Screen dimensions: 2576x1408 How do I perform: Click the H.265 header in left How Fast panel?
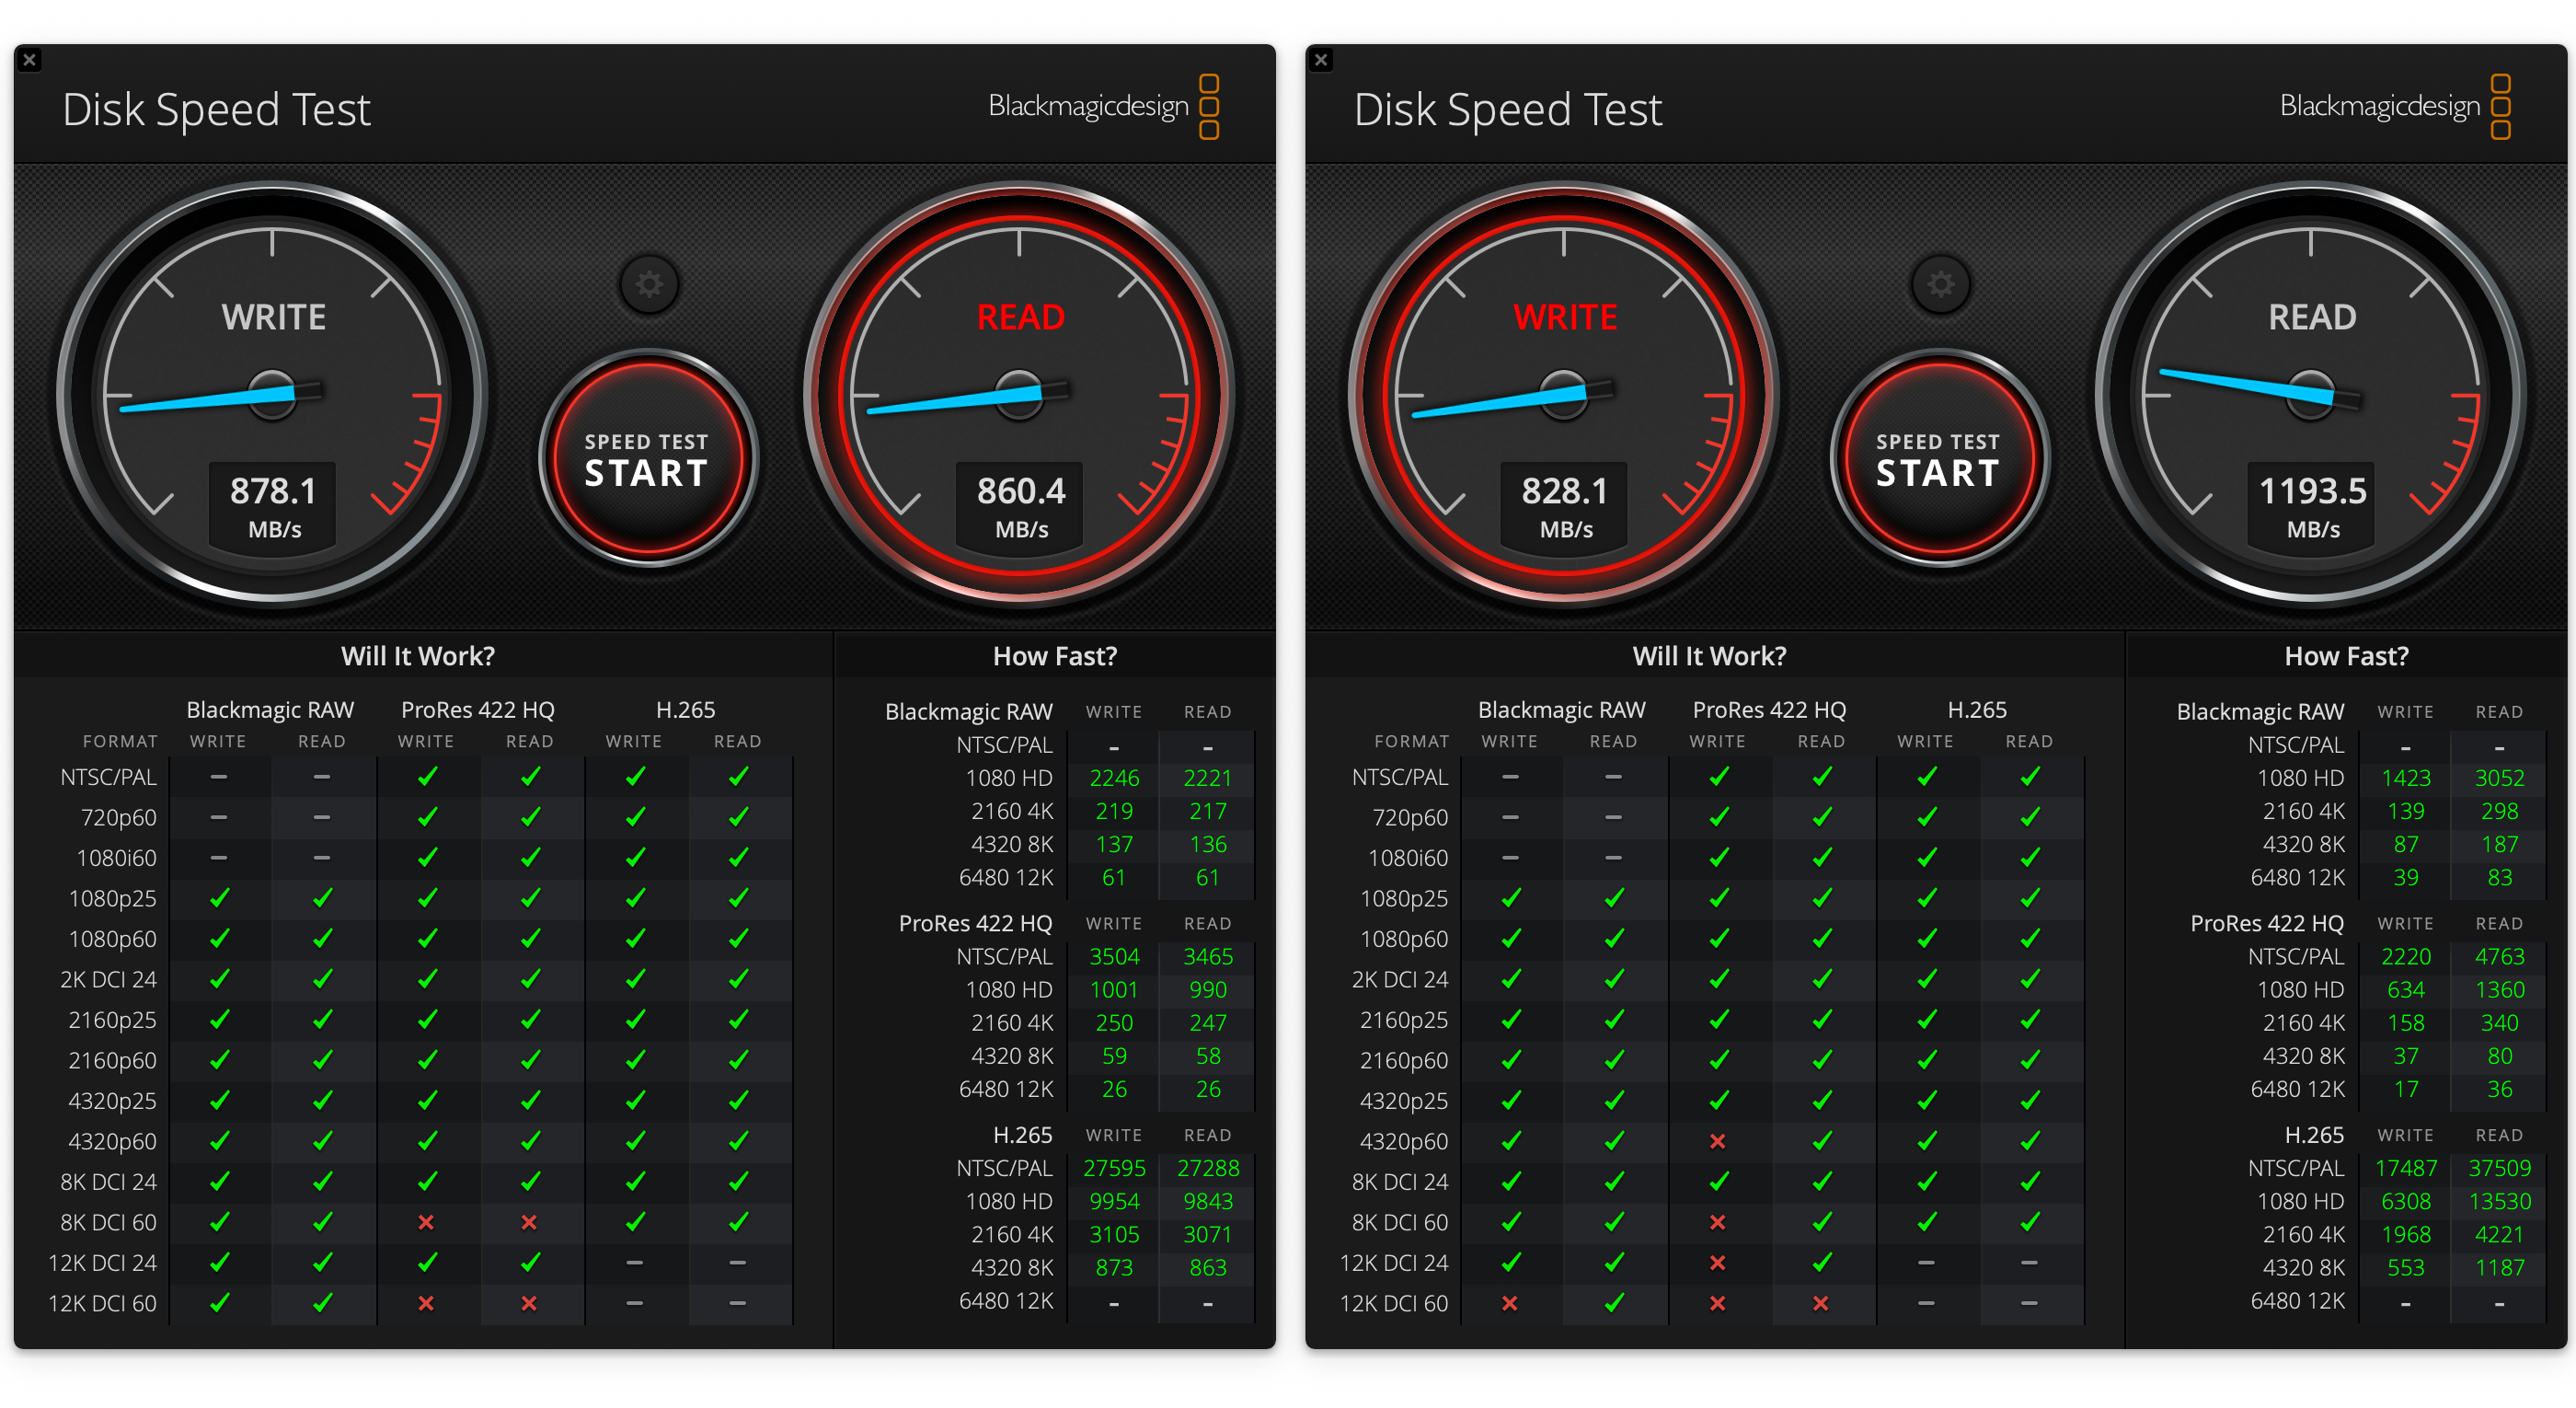point(1022,1135)
